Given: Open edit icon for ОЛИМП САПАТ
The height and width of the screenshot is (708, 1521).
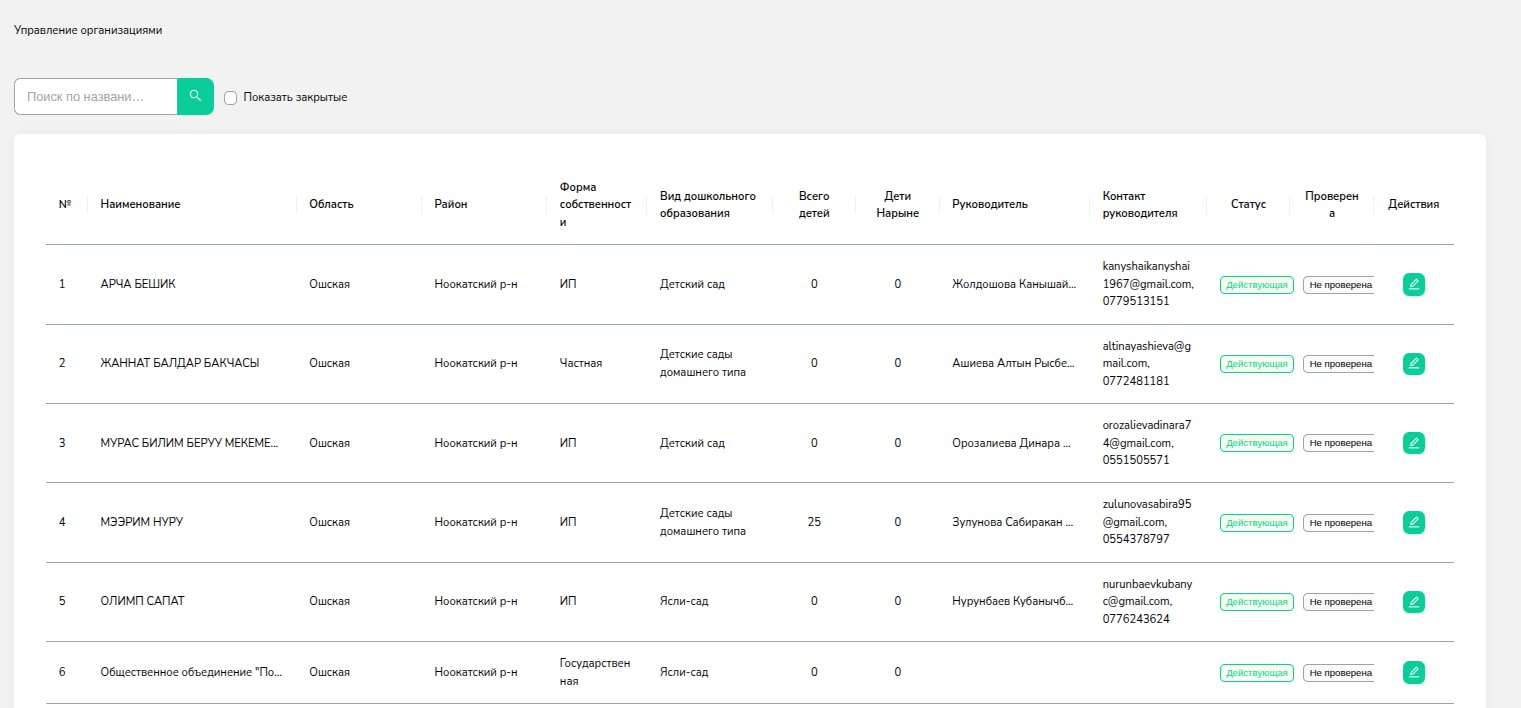Looking at the screenshot, I should [1413, 602].
